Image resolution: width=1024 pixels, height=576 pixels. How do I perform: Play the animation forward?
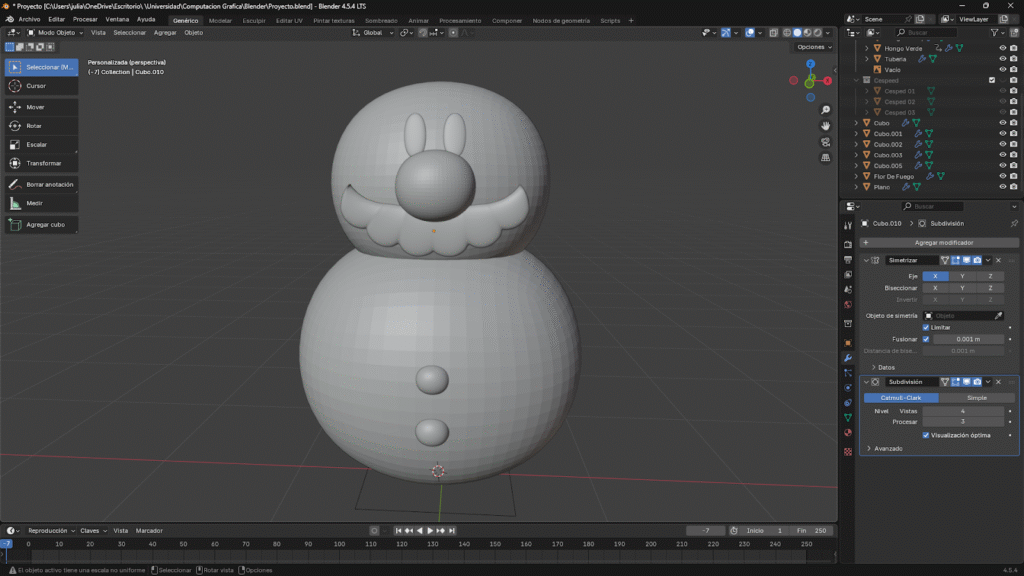point(430,530)
